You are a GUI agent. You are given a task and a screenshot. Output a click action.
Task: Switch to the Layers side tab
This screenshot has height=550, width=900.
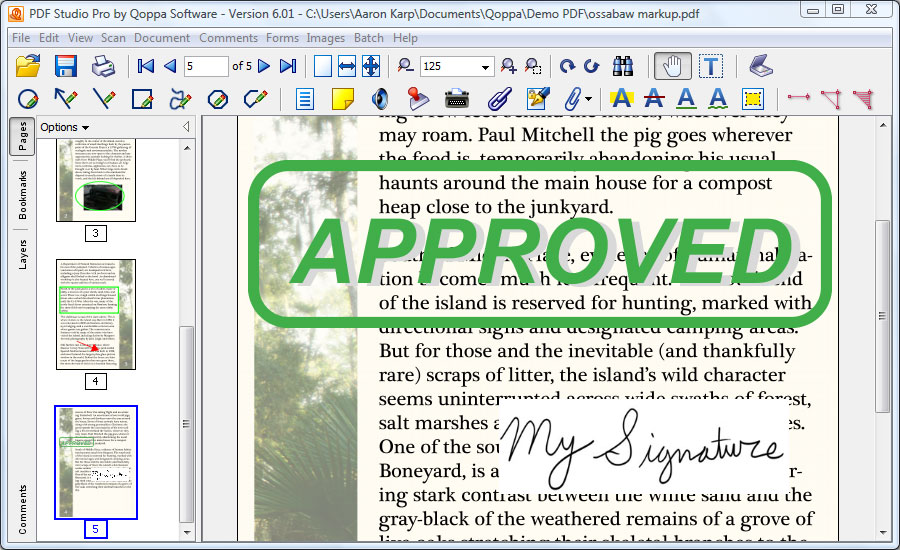(x=22, y=254)
